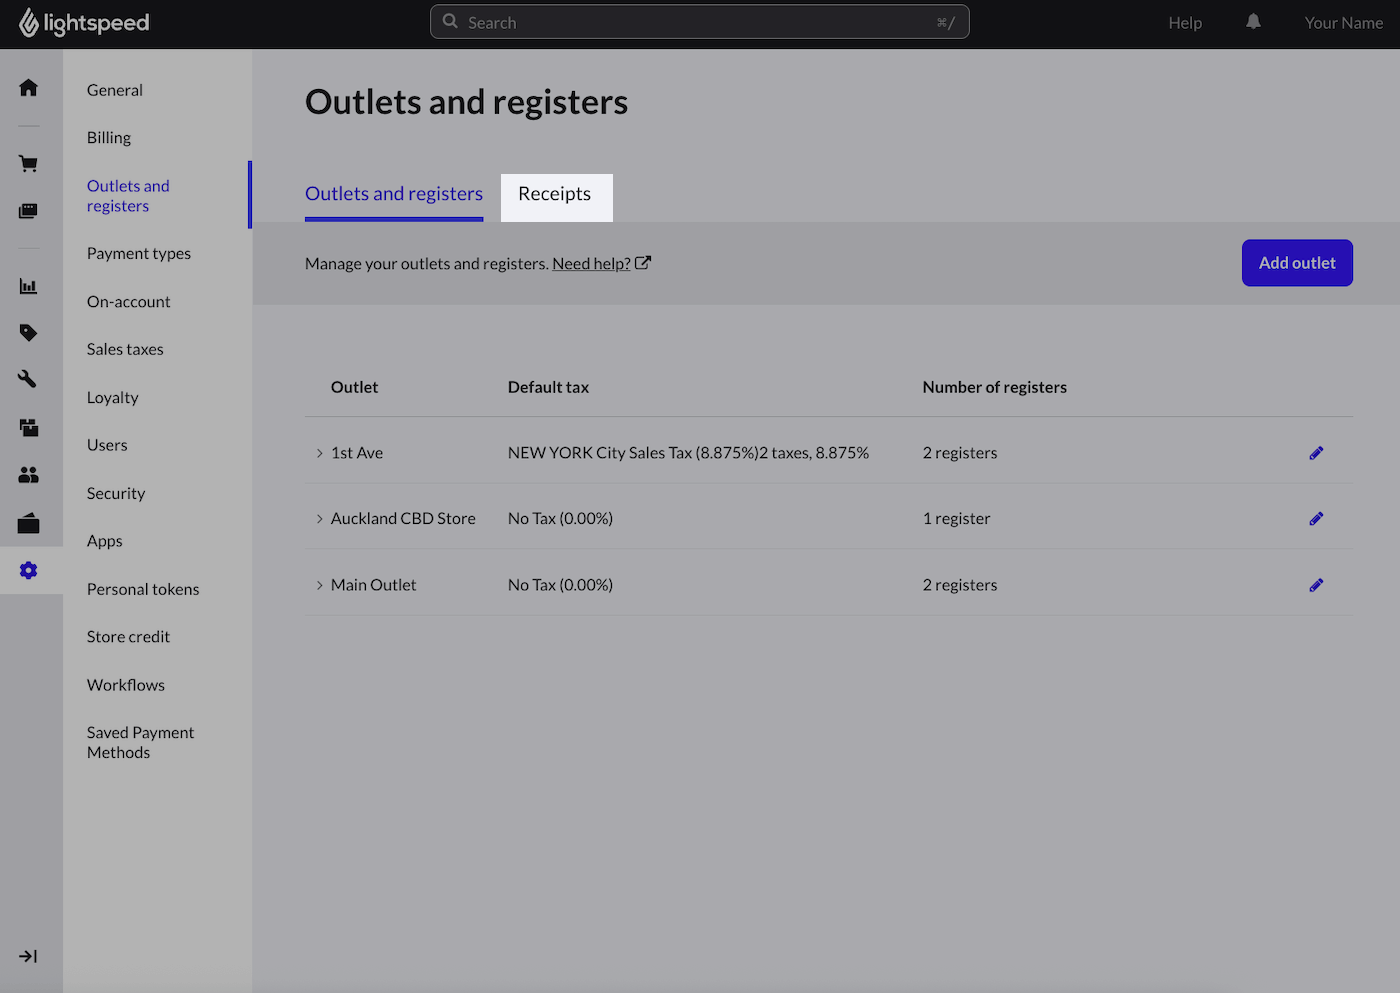Expand the 1st Ave outlet row

(x=319, y=453)
